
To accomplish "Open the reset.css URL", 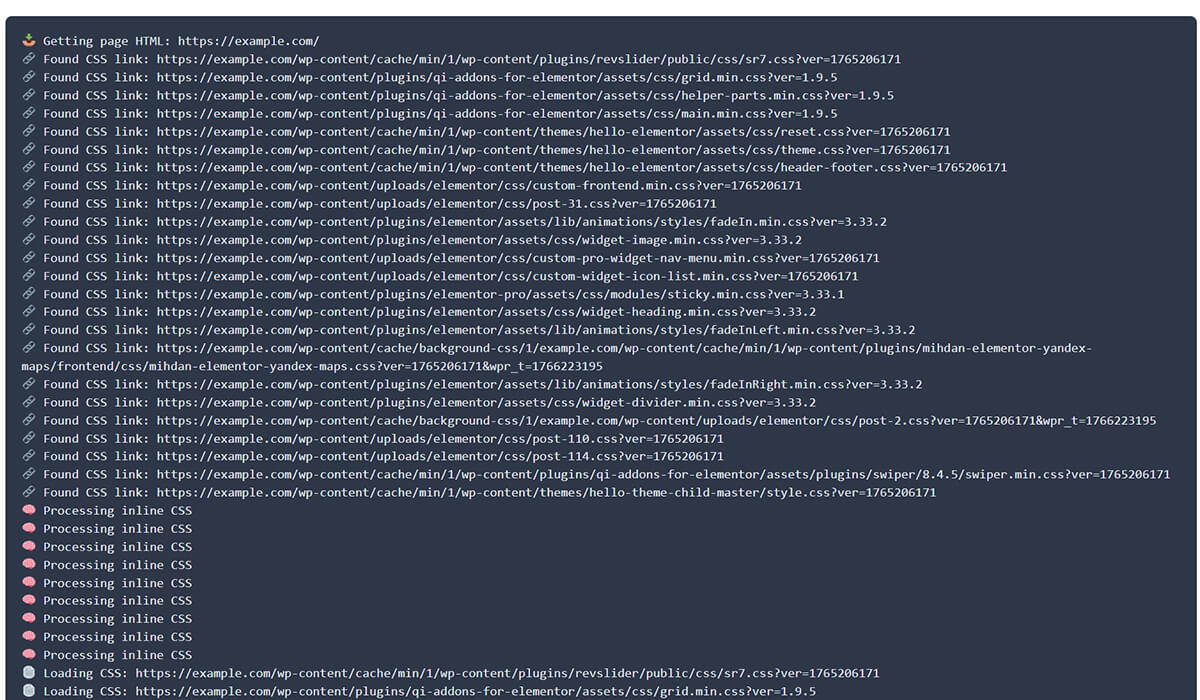I will tap(553, 131).
